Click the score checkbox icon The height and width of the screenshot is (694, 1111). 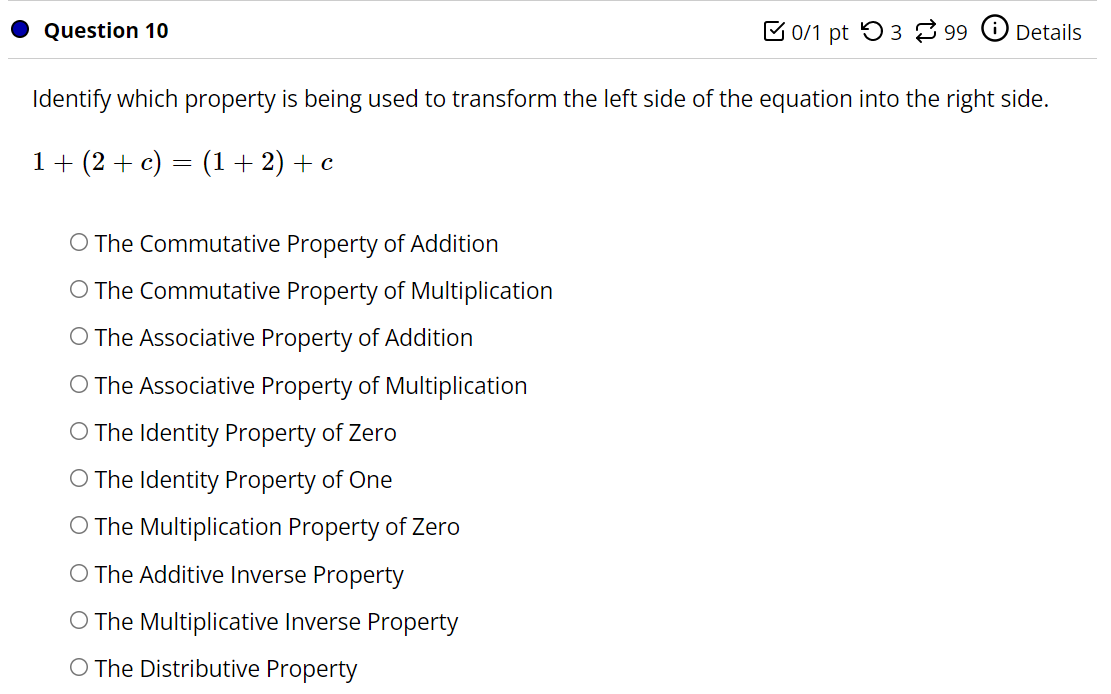click(x=774, y=31)
